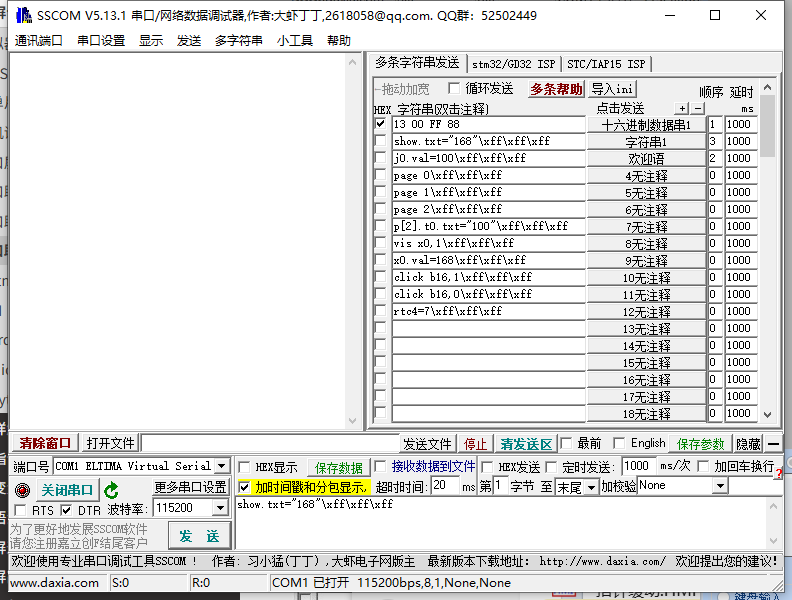The image size is (792, 600).
Task: Click the multi-string list vertical scrollbar thumb
Action: (x=767, y=126)
